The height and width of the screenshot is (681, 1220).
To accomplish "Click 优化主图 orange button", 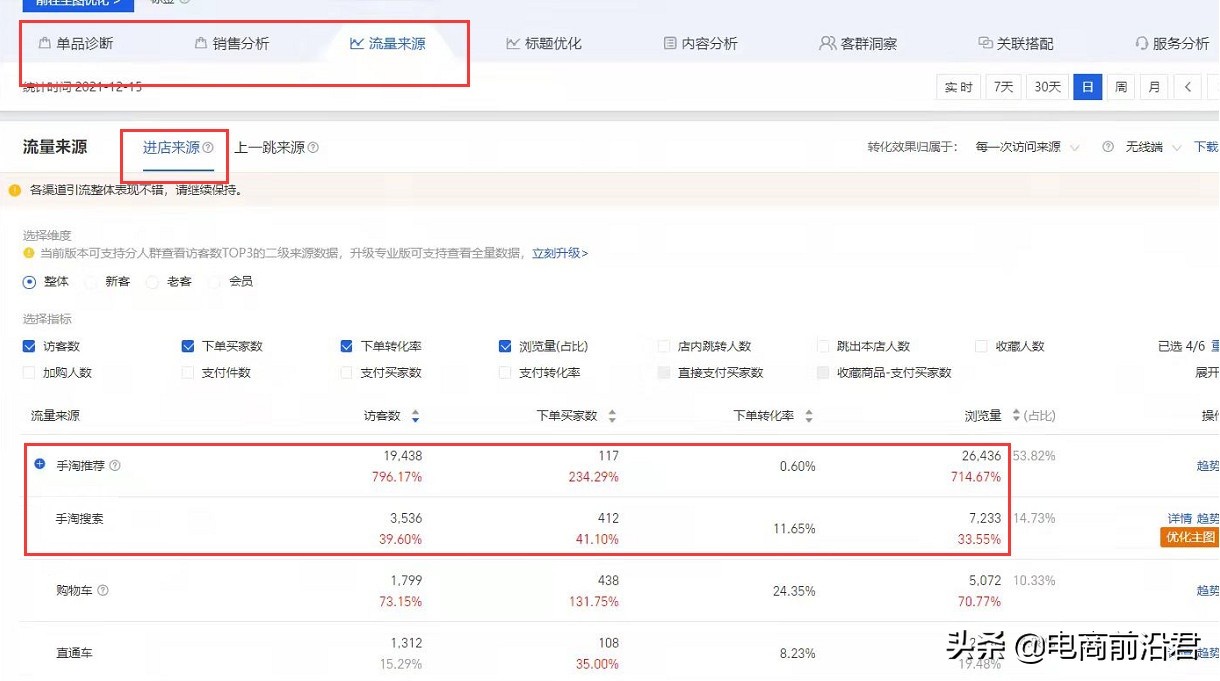I will [x=1189, y=538].
